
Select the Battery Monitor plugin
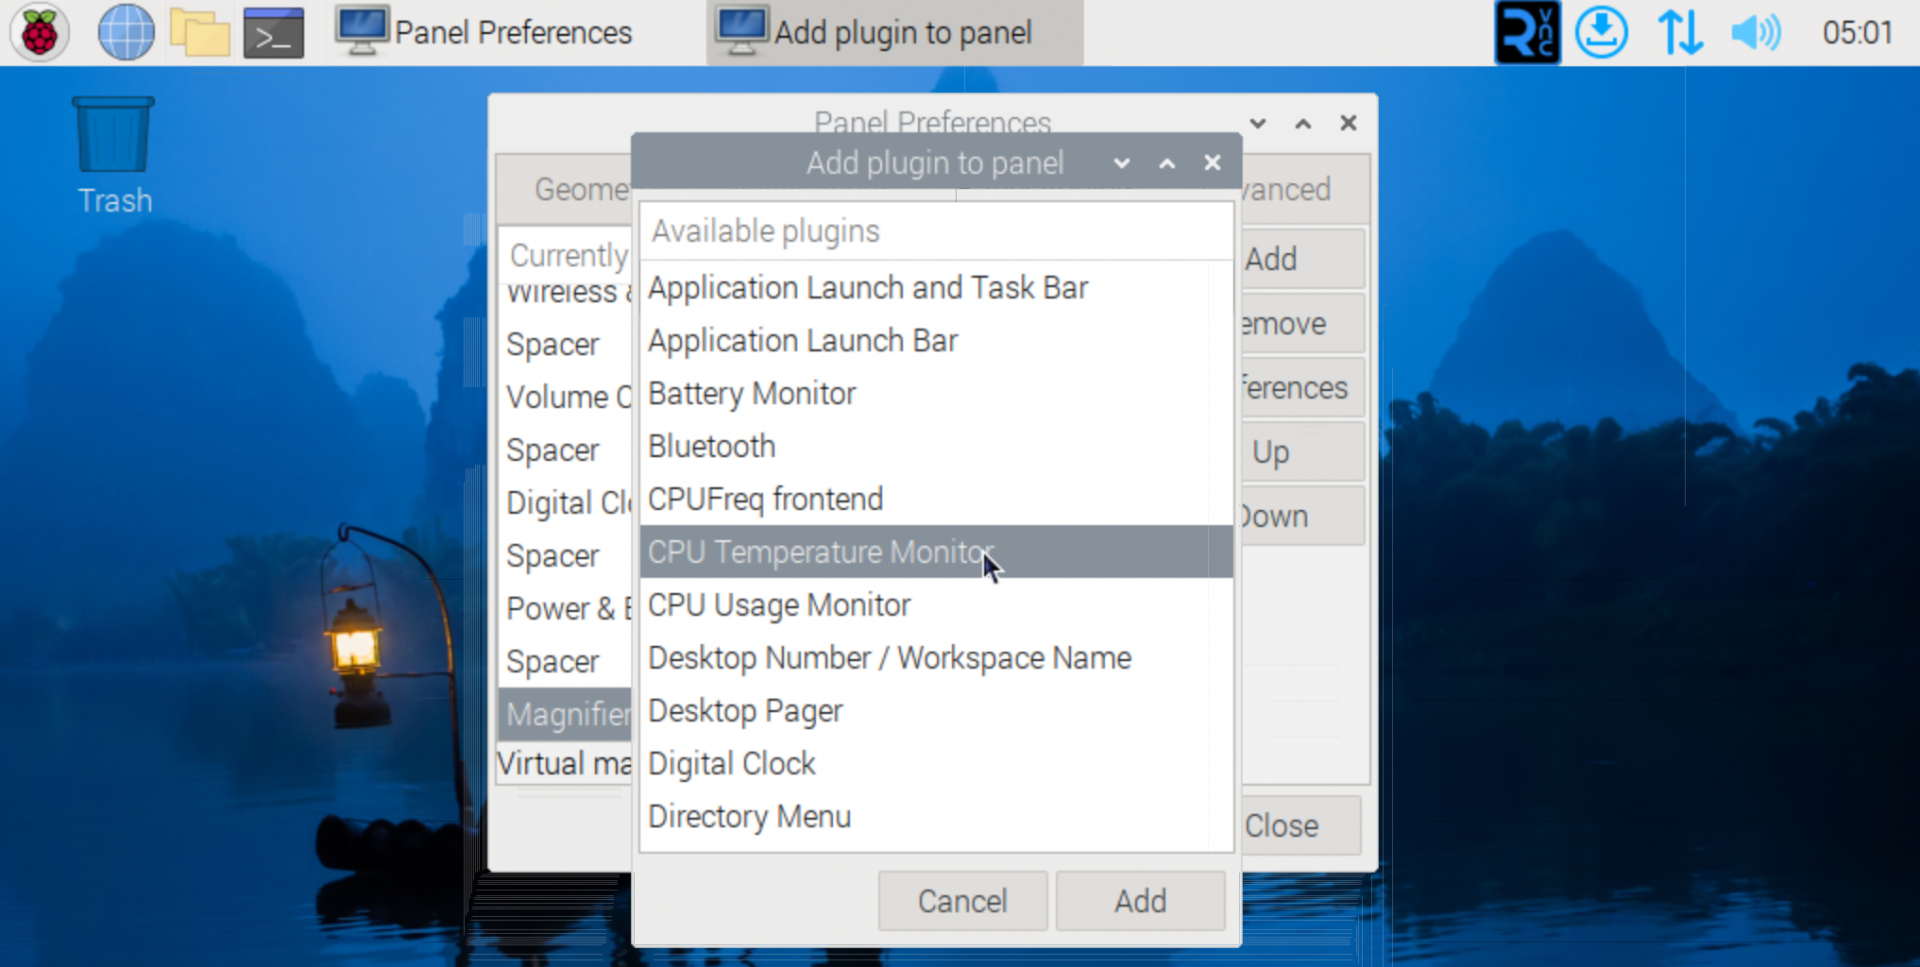[x=751, y=393]
